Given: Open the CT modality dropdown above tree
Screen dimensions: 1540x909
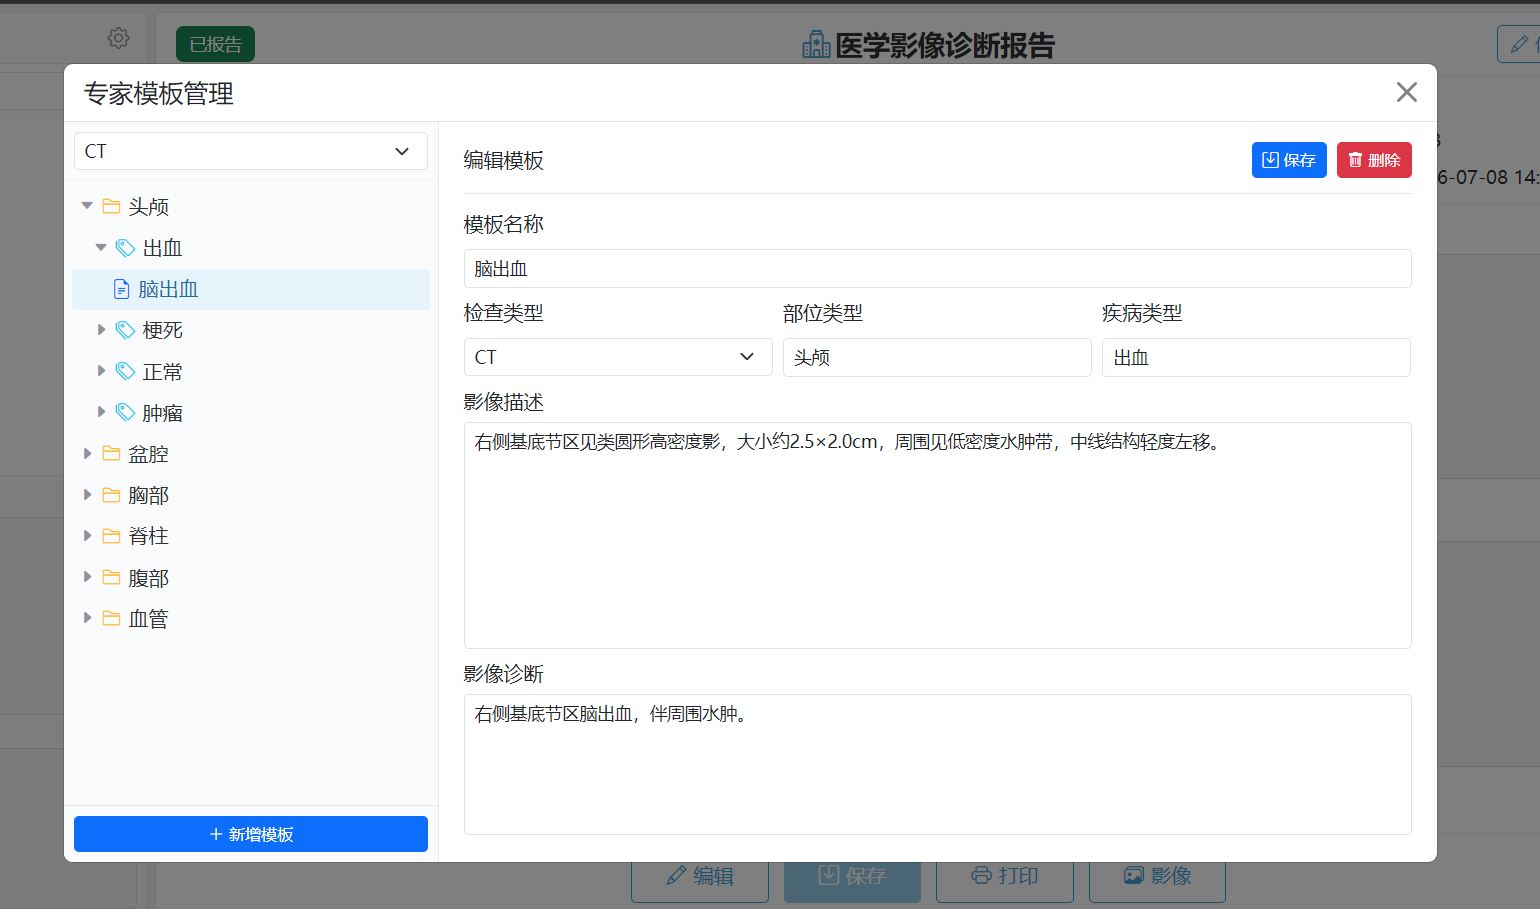Looking at the screenshot, I should point(251,151).
